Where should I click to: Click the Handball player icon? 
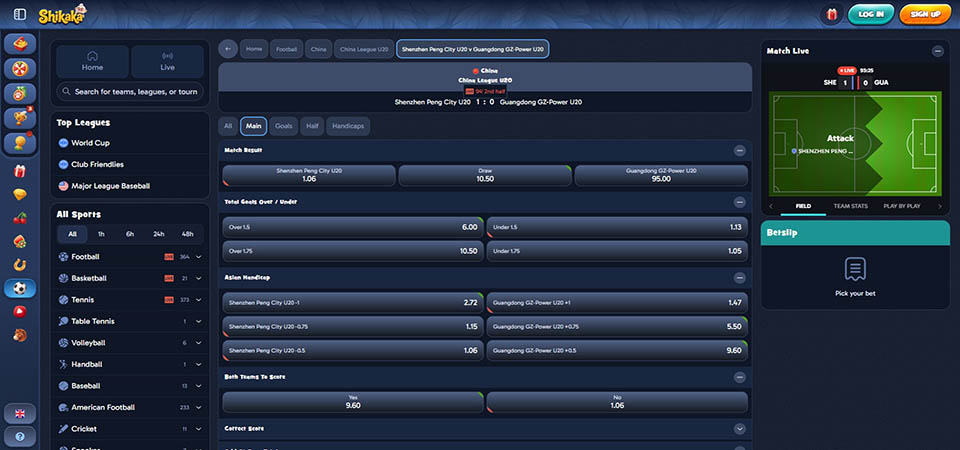coord(63,364)
